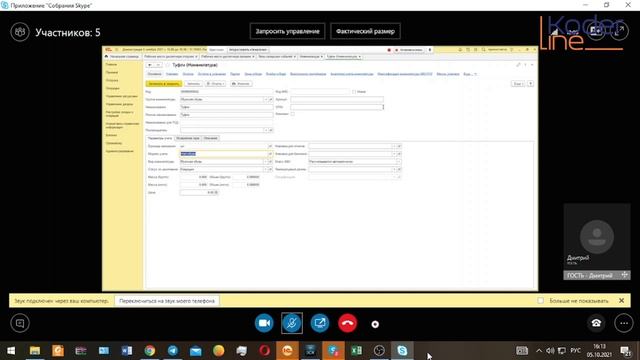Select Описание tab in shared 1C form
Viewport: 640px width, 360px height.
click(x=211, y=138)
